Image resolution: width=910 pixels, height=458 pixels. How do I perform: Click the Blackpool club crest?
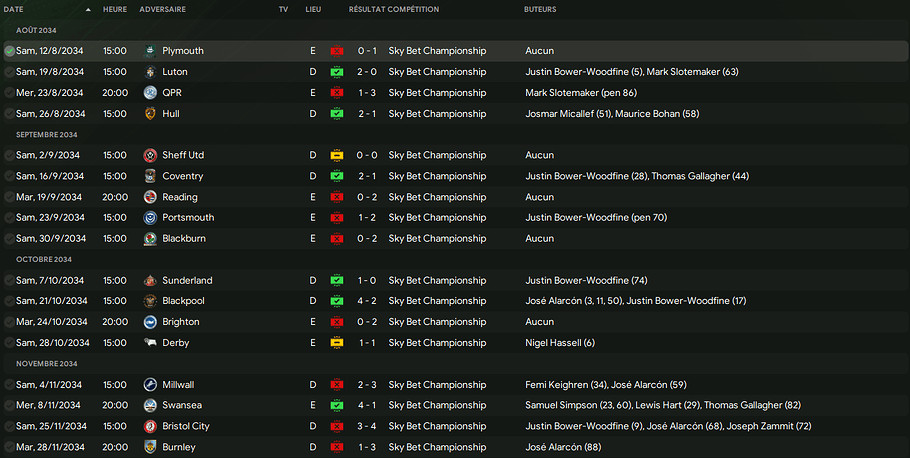point(149,301)
